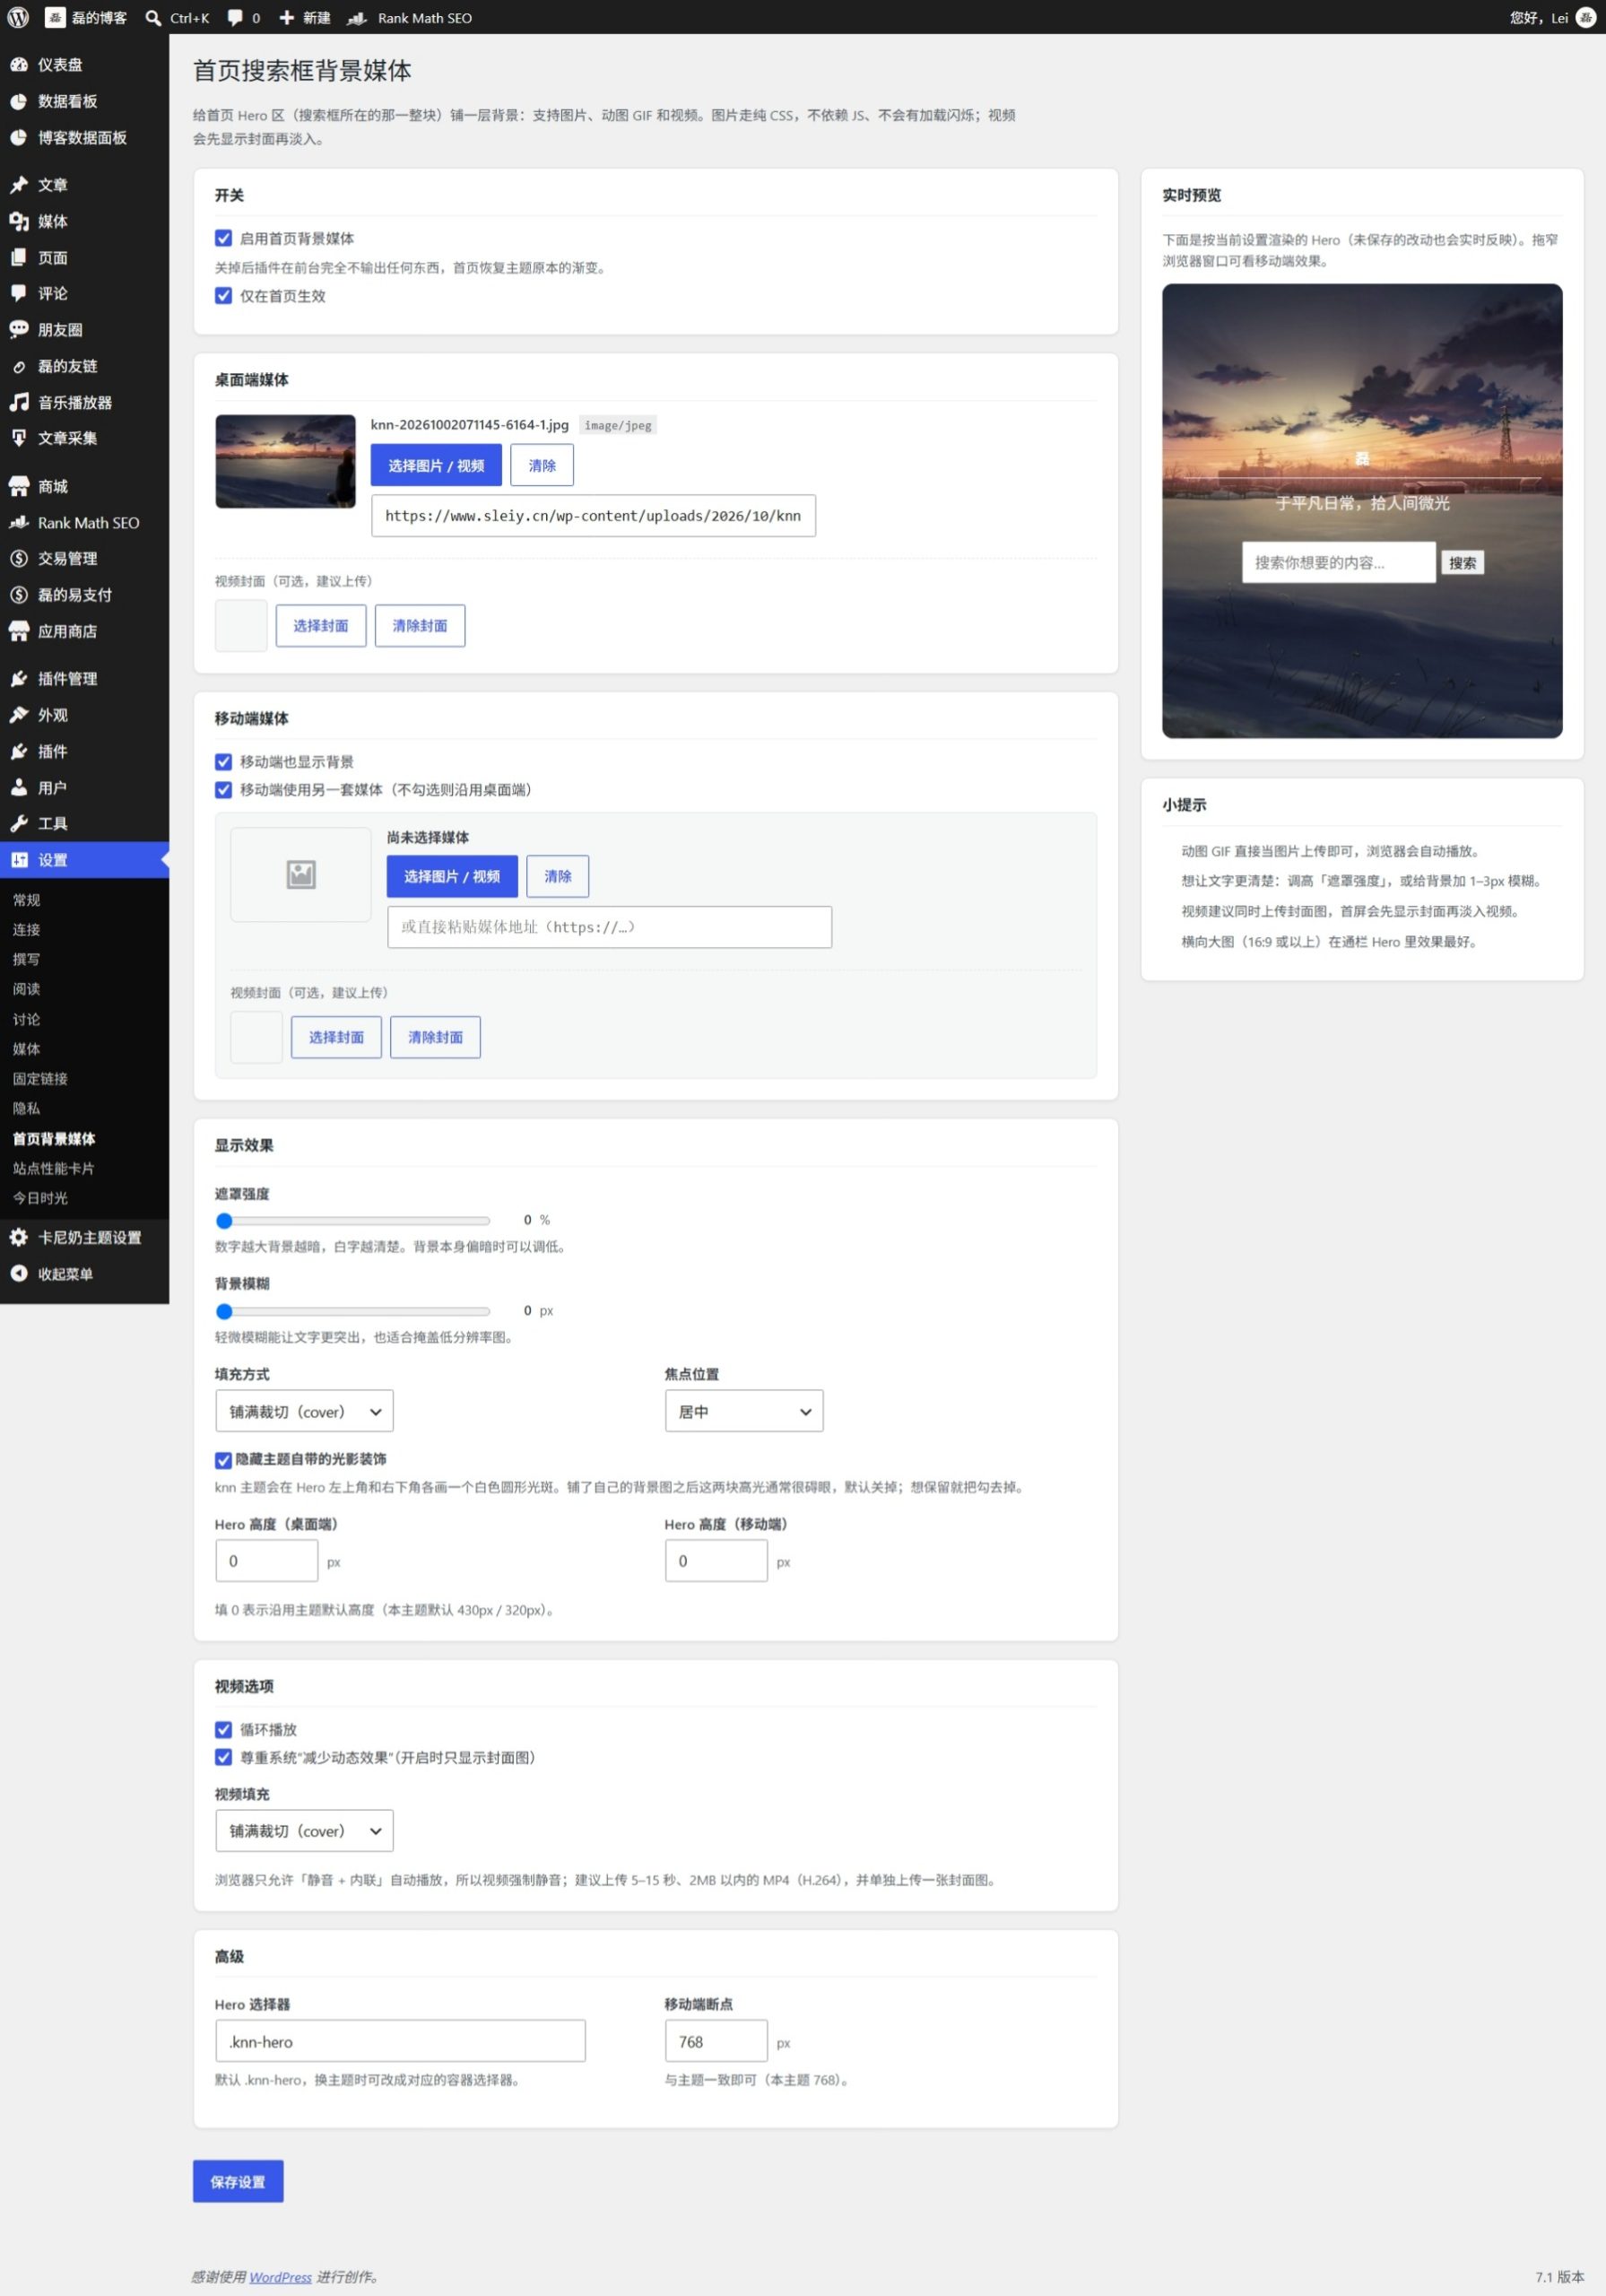
Task: Toggle 隐藏主题自带的光影装饰 checkbox
Action: click(223, 1460)
